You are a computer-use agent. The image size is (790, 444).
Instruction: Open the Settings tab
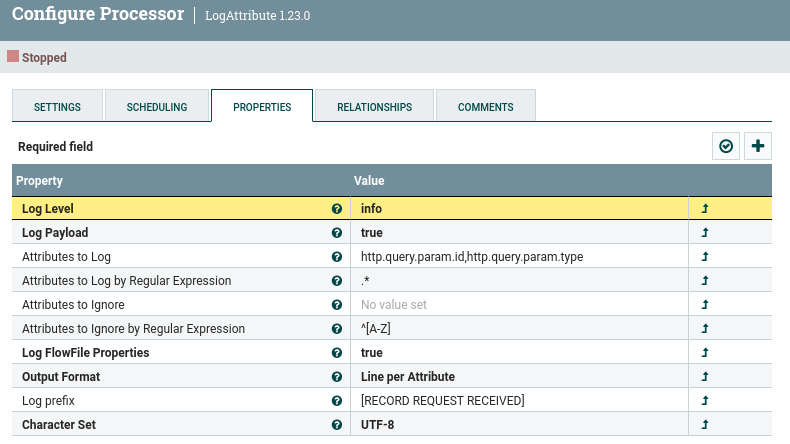coord(58,107)
